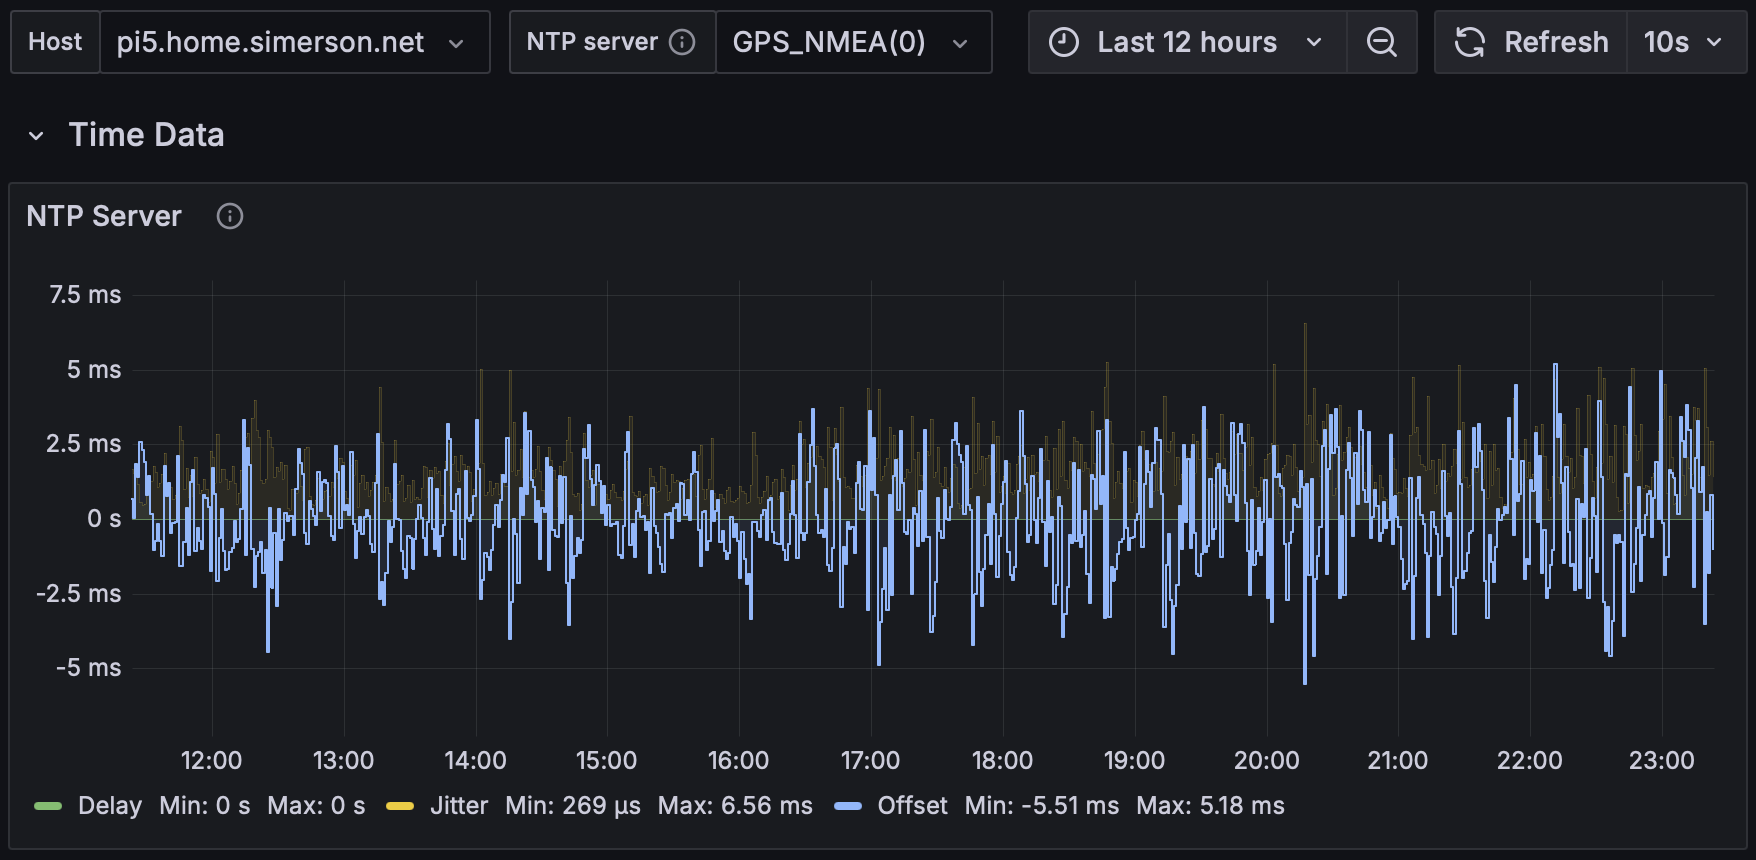Screen dimensions: 1756x860
Task: Click the 18:00 x-axis tick label
Action: (1002, 761)
